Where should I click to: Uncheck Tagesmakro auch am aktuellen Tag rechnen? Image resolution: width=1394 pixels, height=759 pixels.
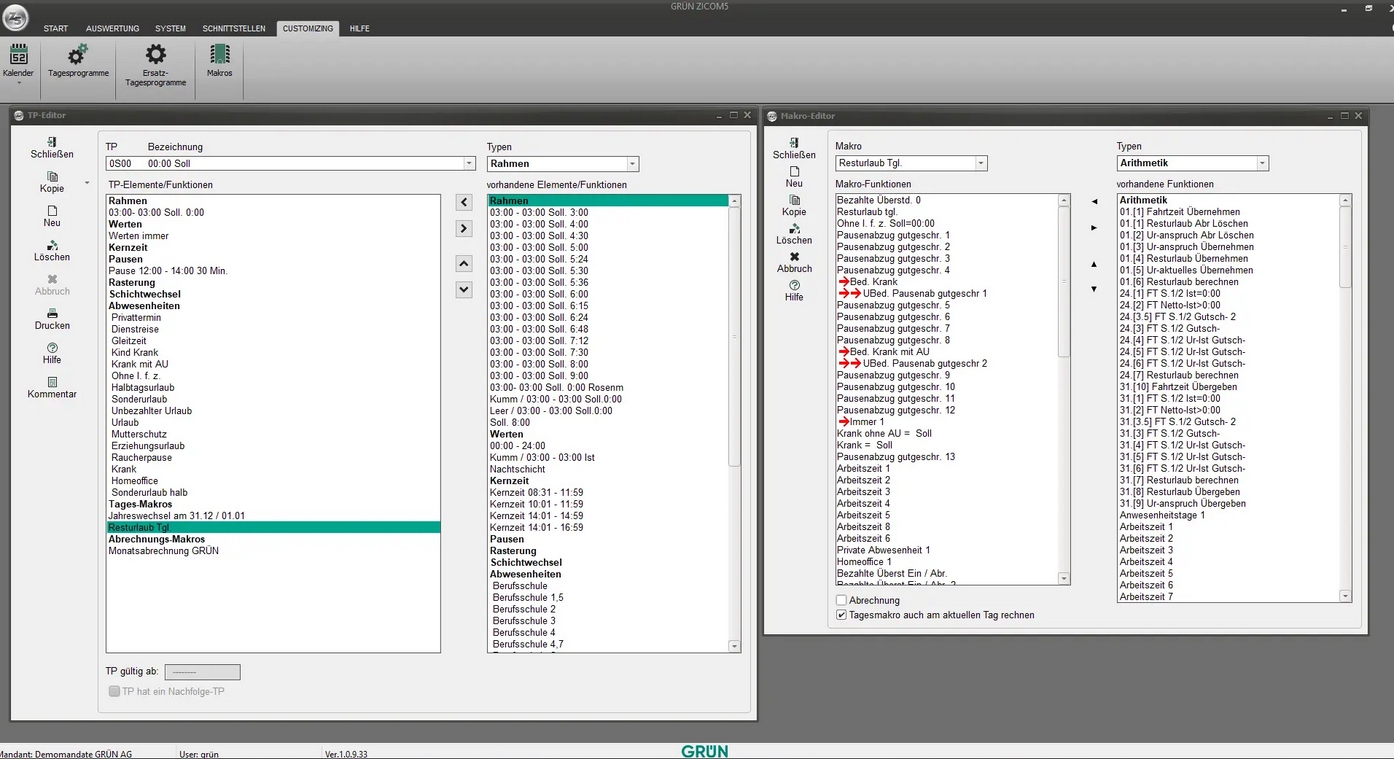coord(842,615)
